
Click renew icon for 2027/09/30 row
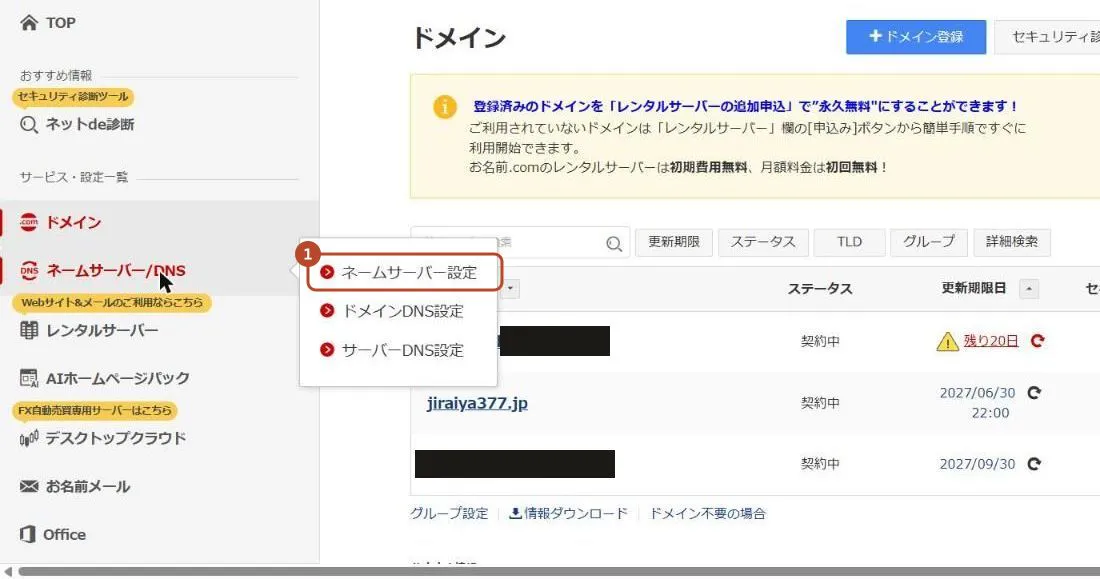(x=1034, y=464)
